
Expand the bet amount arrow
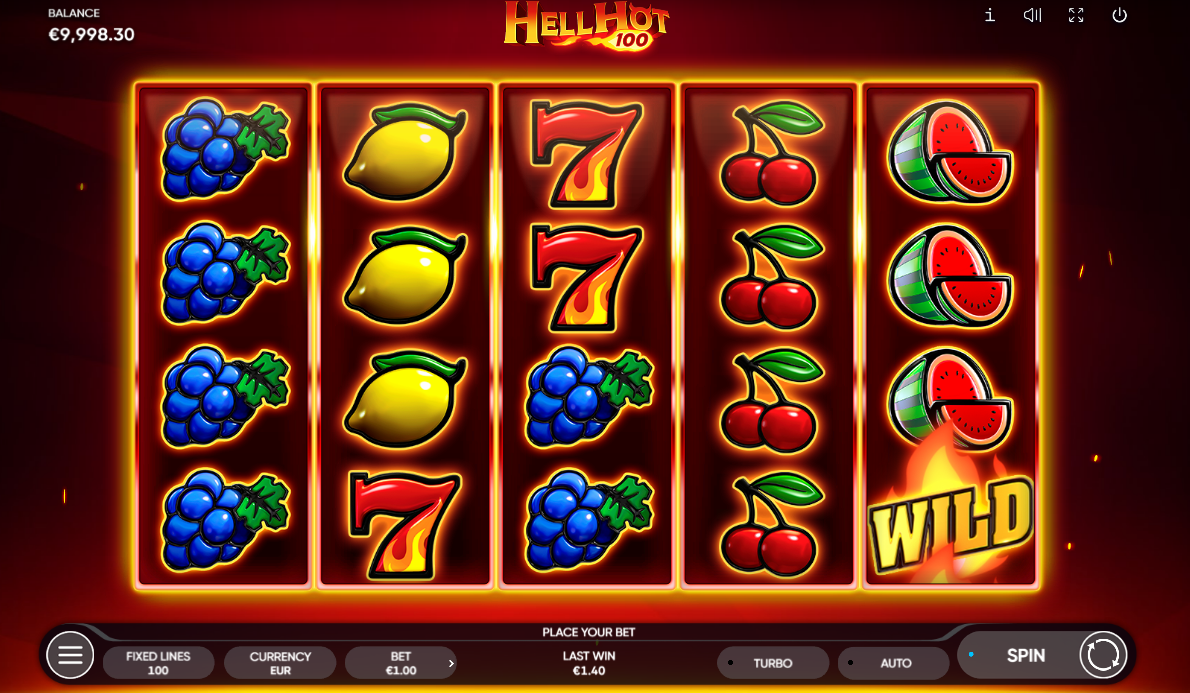451,663
